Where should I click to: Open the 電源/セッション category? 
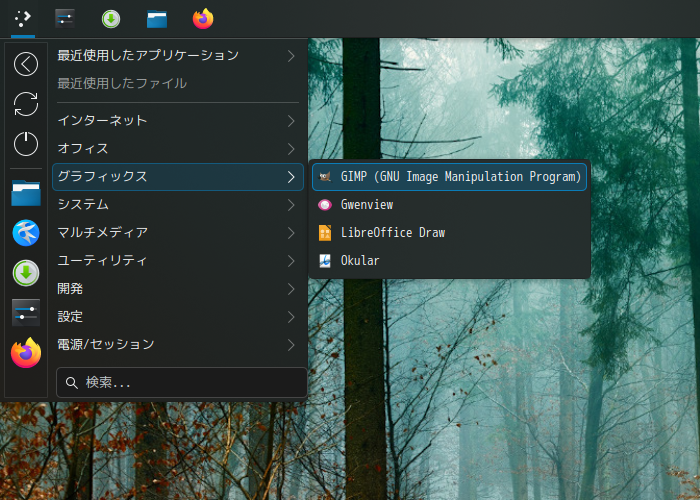tap(178, 345)
